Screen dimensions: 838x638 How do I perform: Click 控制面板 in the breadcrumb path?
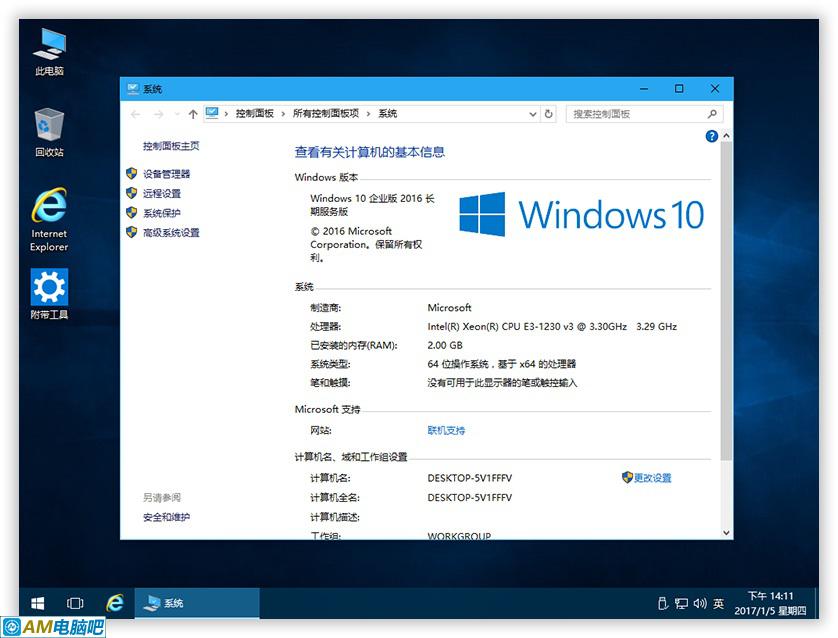point(254,113)
